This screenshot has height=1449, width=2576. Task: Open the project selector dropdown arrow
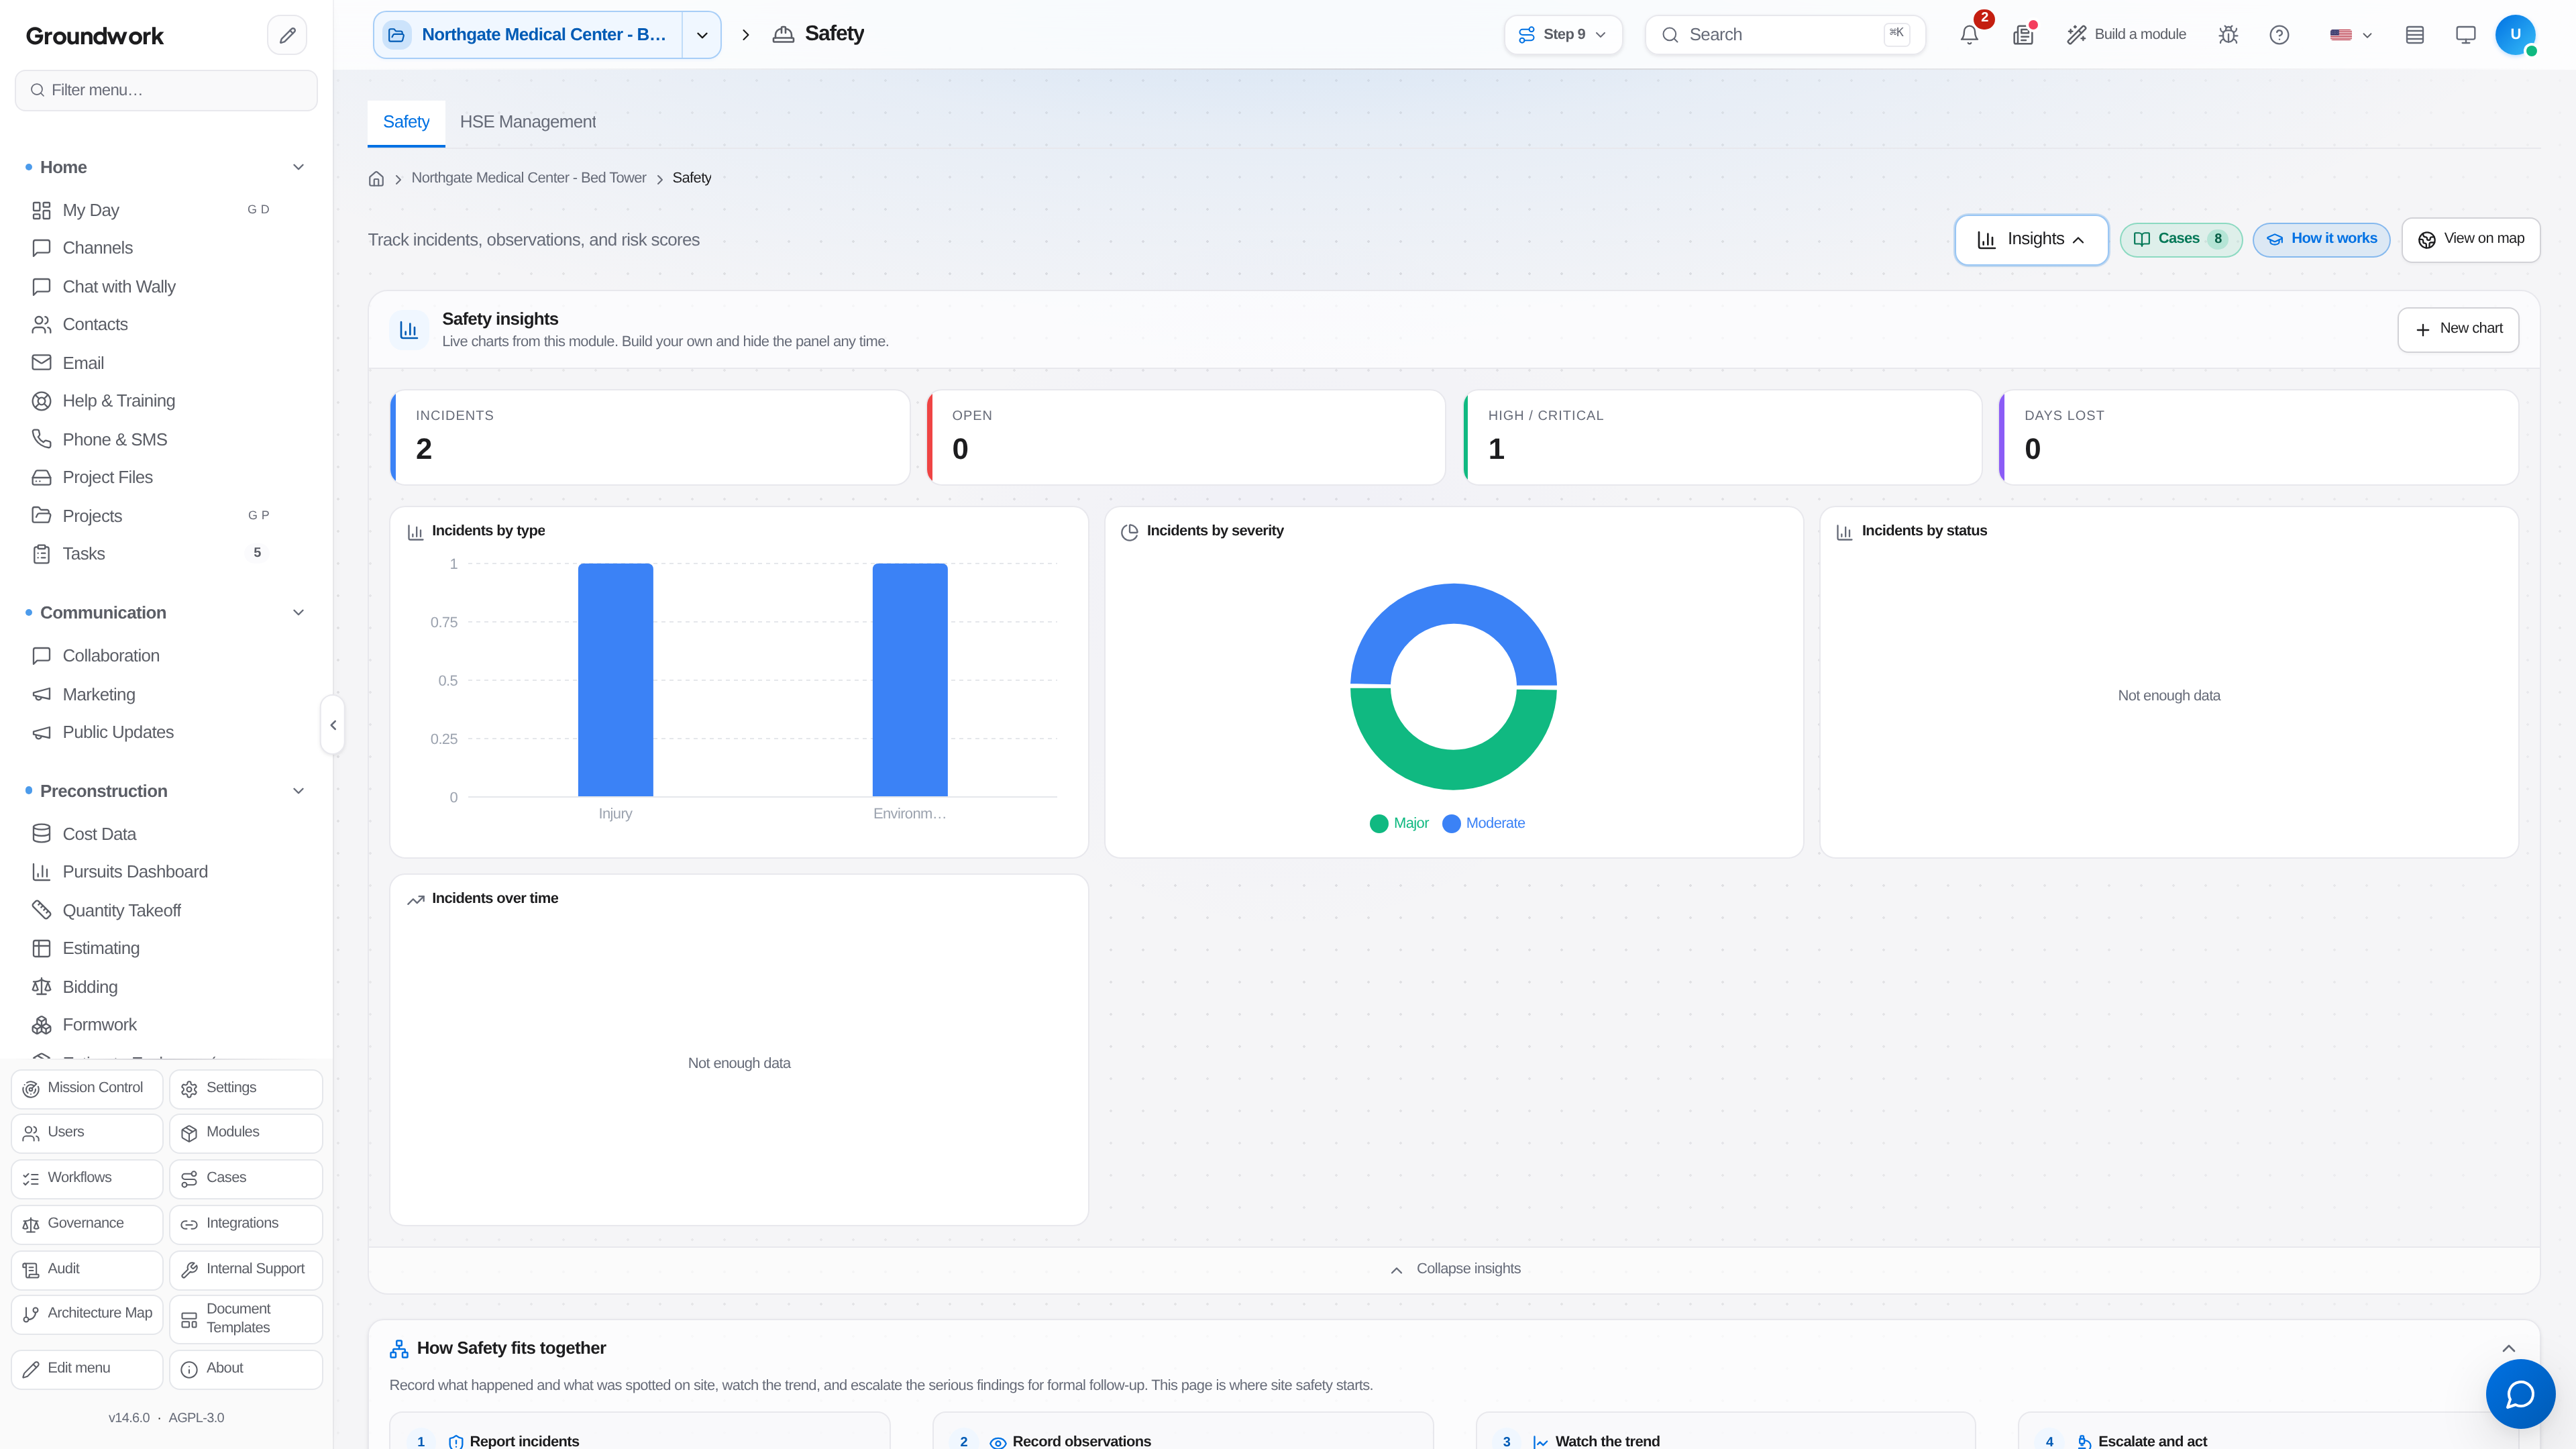pyautogui.click(x=702, y=35)
